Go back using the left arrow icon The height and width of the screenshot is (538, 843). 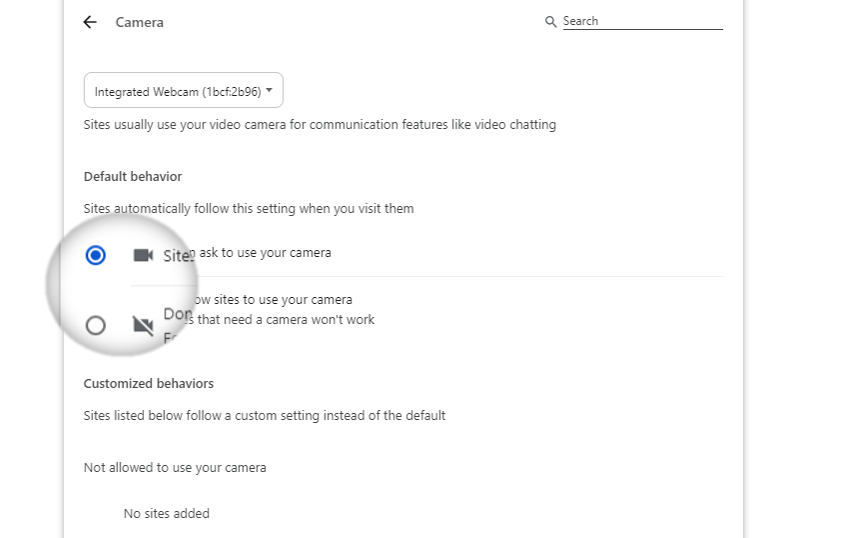click(x=90, y=22)
